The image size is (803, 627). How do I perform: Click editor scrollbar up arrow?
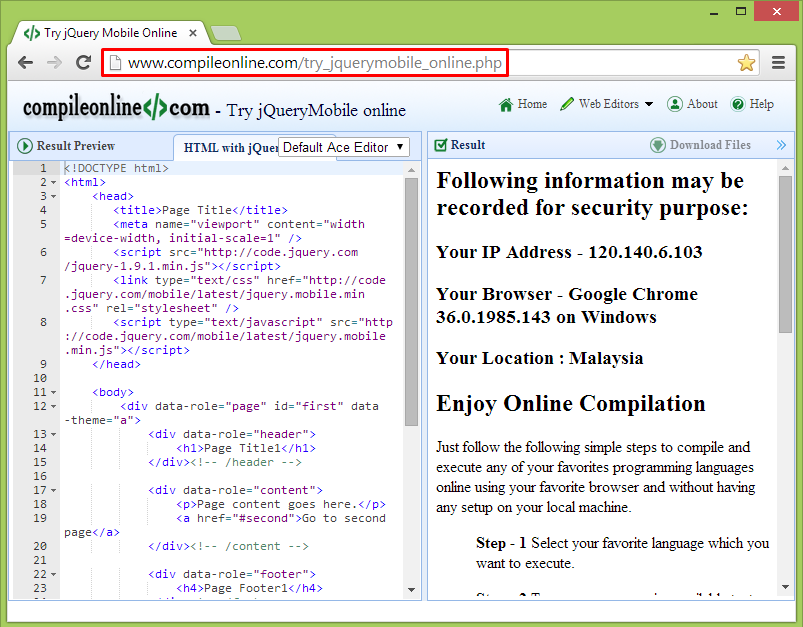coord(411,170)
